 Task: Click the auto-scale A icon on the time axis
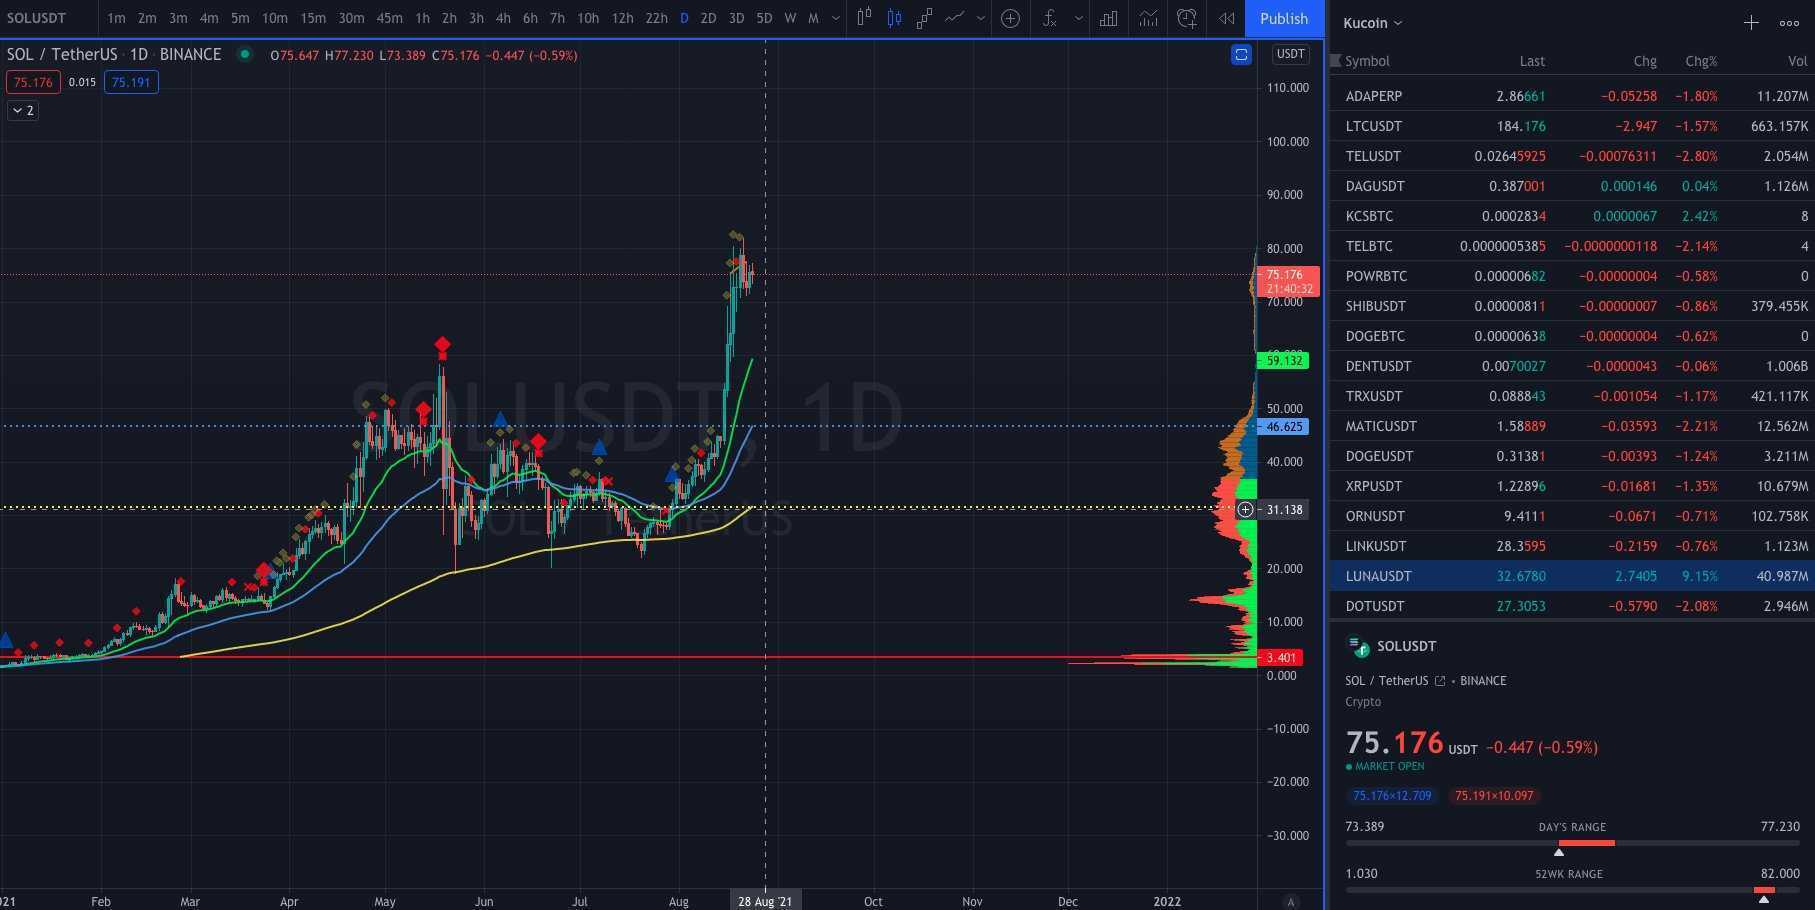tap(1291, 901)
